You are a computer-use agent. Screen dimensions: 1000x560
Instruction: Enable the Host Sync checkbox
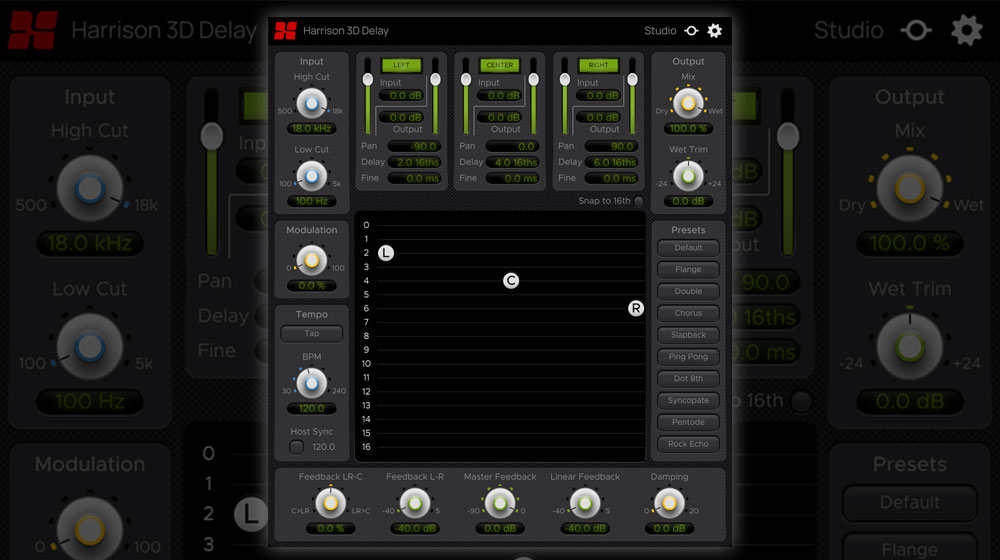[297, 447]
